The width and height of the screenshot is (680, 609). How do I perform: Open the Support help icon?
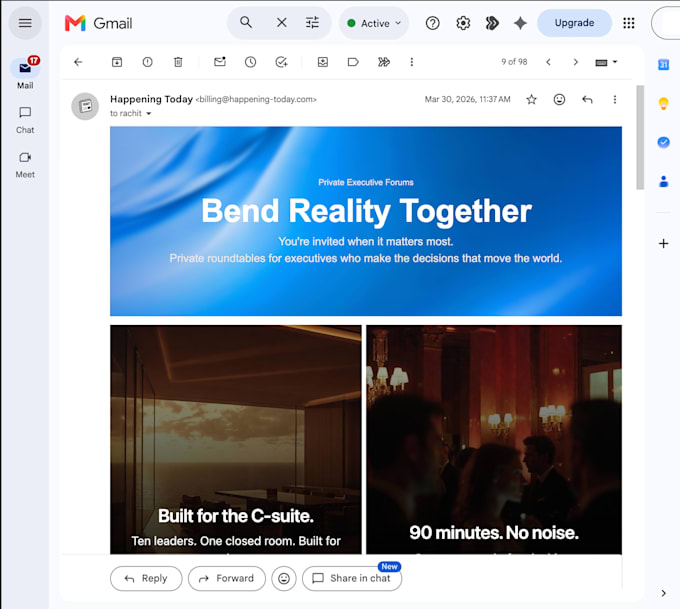(x=432, y=23)
